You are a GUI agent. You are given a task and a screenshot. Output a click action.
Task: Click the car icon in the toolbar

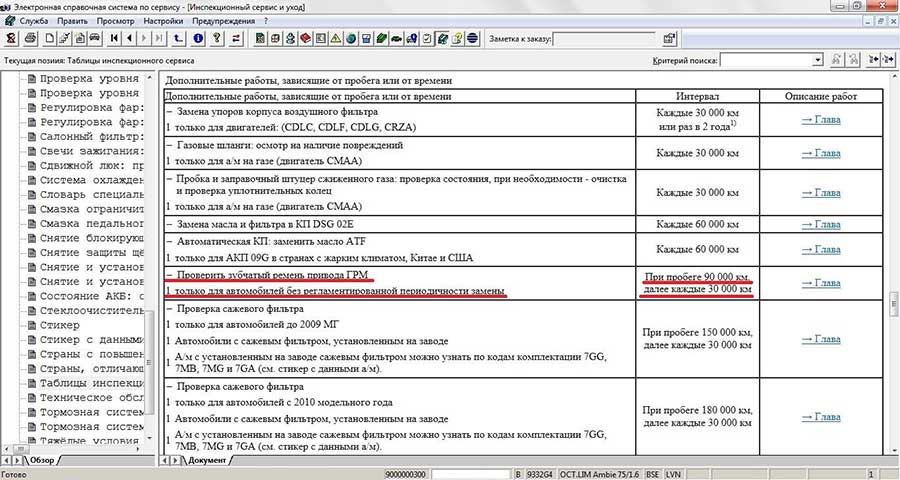pos(94,38)
